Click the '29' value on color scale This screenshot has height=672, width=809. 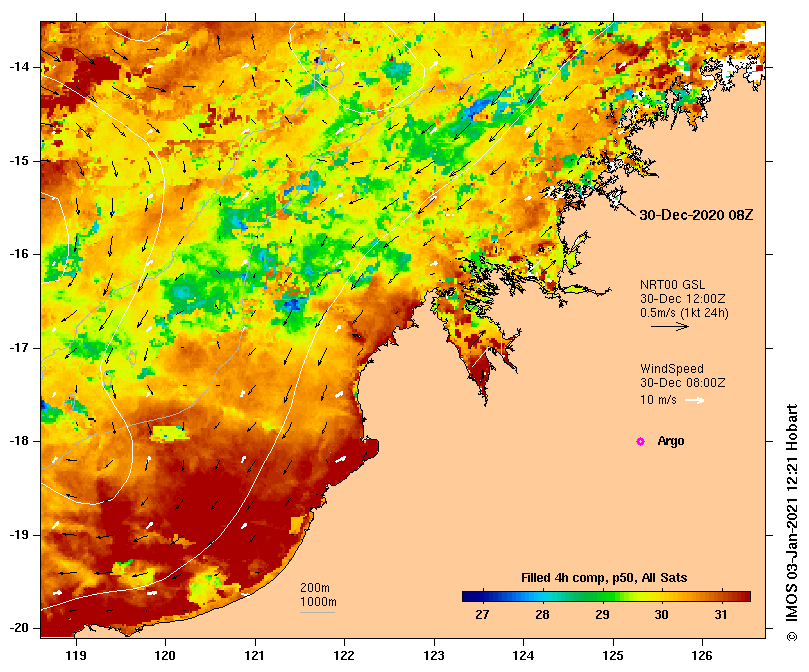pyautogui.click(x=602, y=615)
